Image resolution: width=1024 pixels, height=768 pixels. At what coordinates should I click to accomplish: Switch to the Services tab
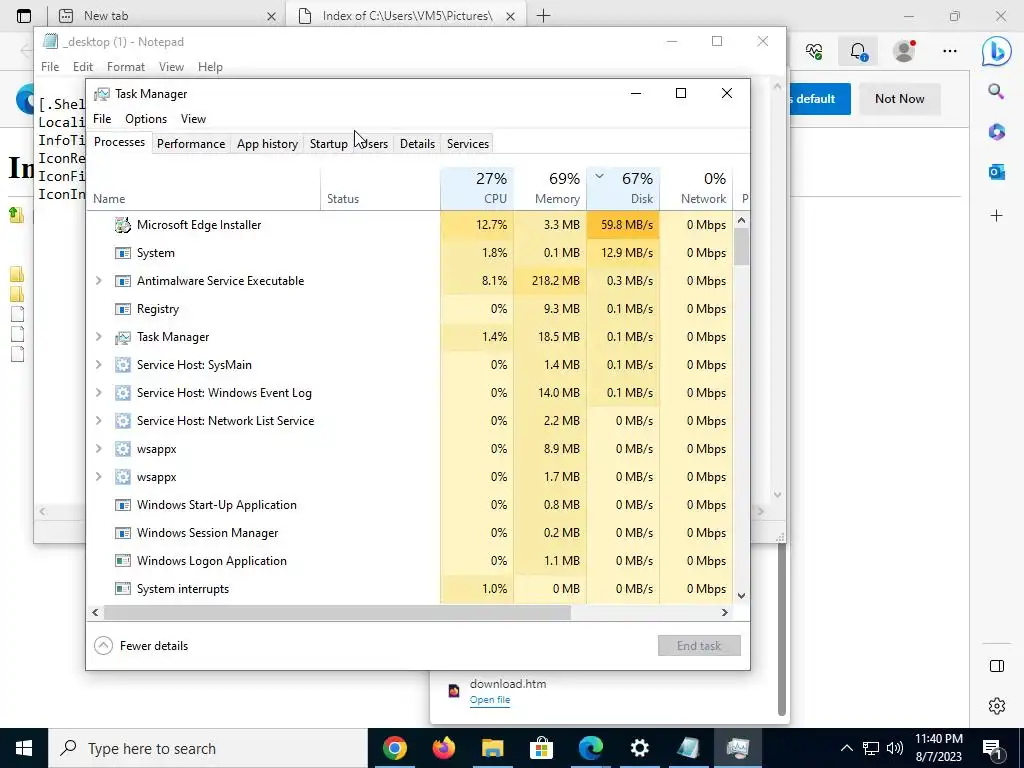pyautogui.click(x=468, y=144)
